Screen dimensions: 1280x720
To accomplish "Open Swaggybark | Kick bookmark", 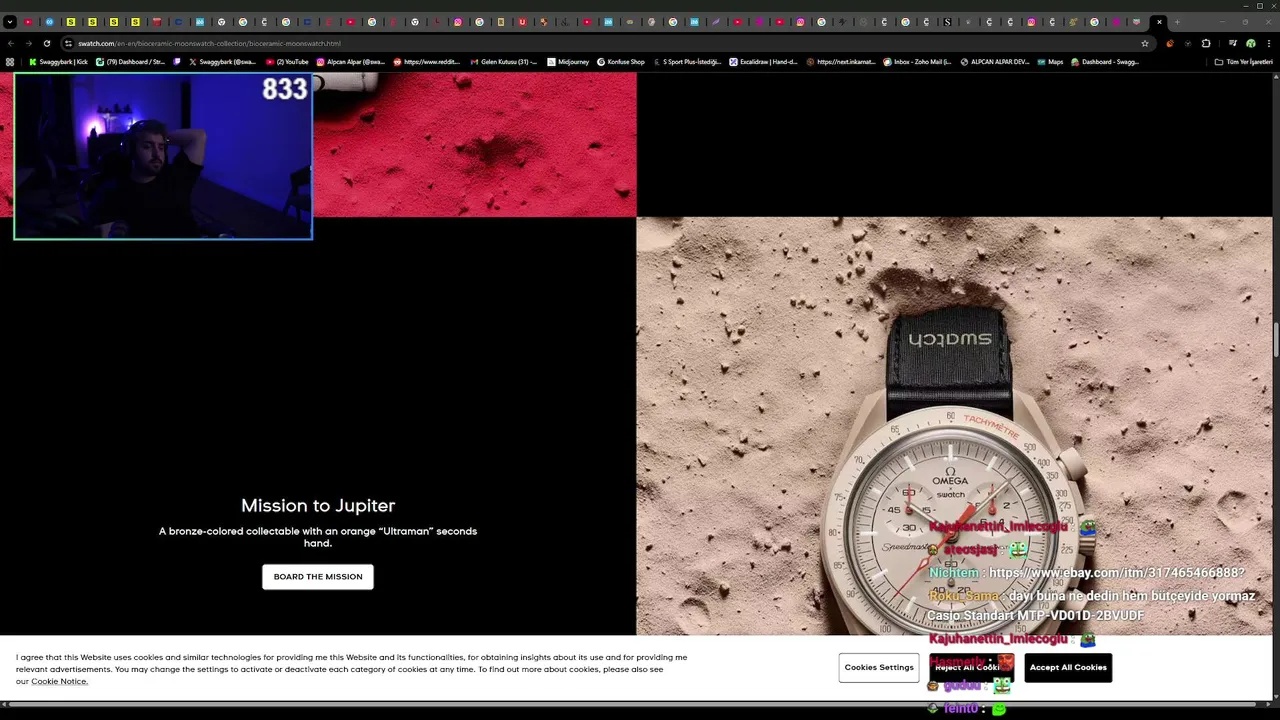I will [x=59, y=62].
